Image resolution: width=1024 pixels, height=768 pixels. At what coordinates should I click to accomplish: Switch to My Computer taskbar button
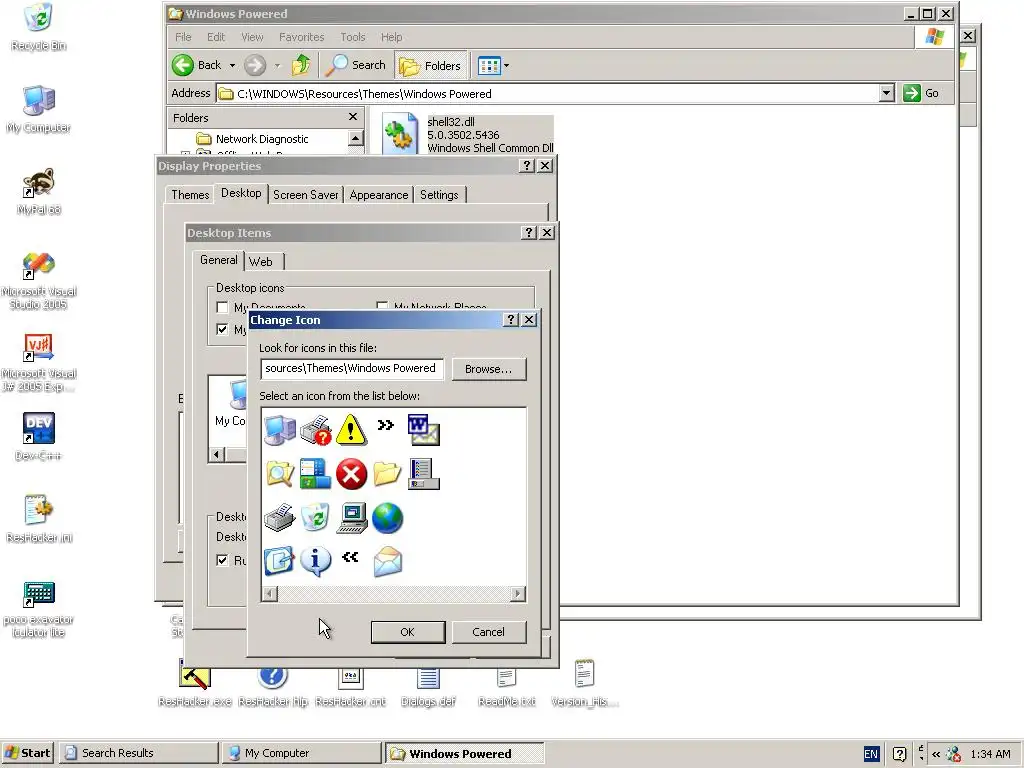coord(301,753)
